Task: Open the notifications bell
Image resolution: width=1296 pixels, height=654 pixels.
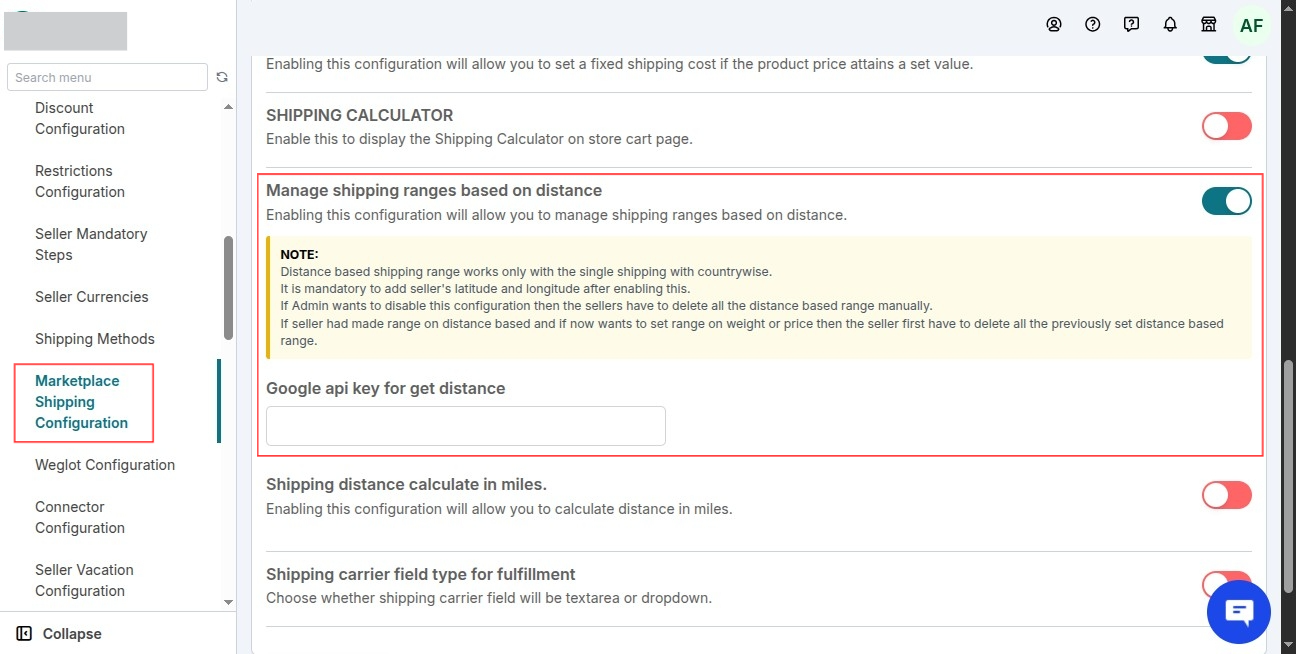Action: (x=1170, y=25)
